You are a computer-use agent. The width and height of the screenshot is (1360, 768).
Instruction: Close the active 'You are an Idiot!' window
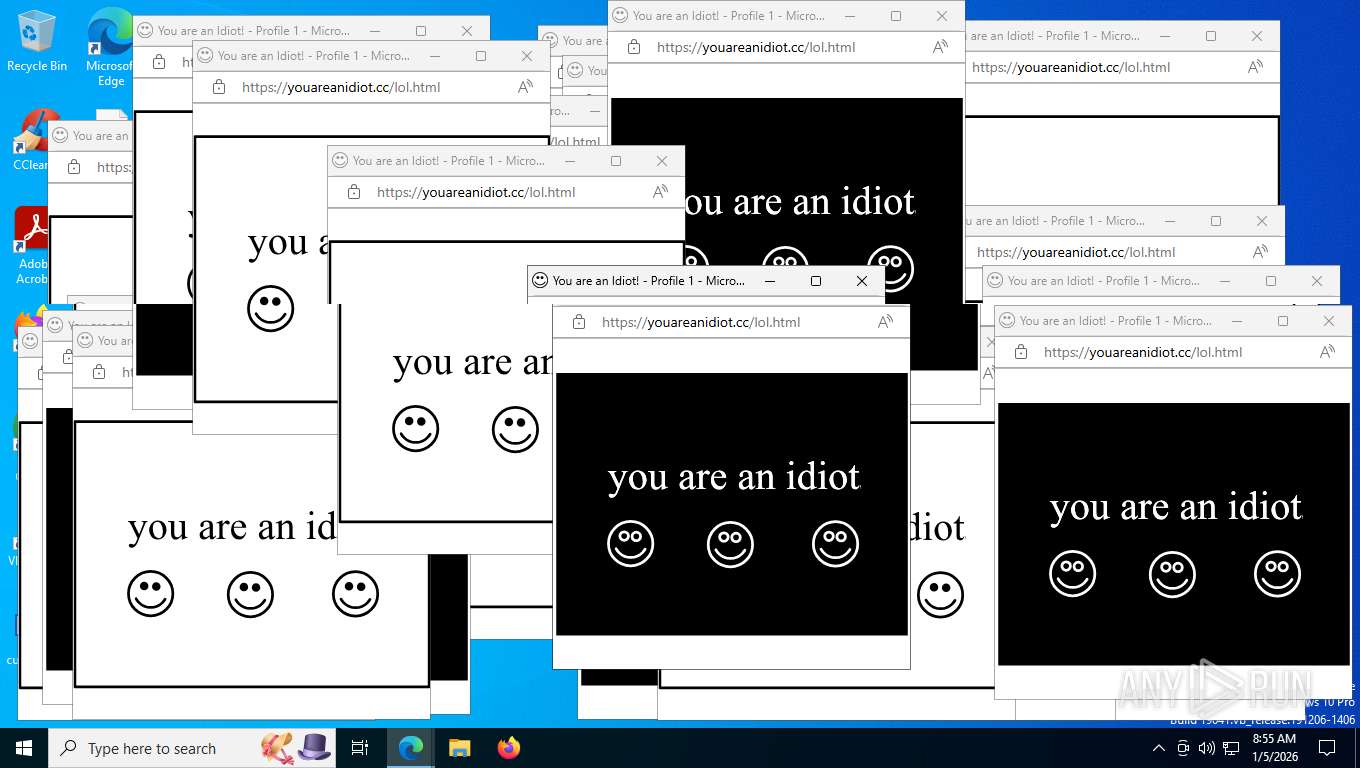click(x=862, y=281)
